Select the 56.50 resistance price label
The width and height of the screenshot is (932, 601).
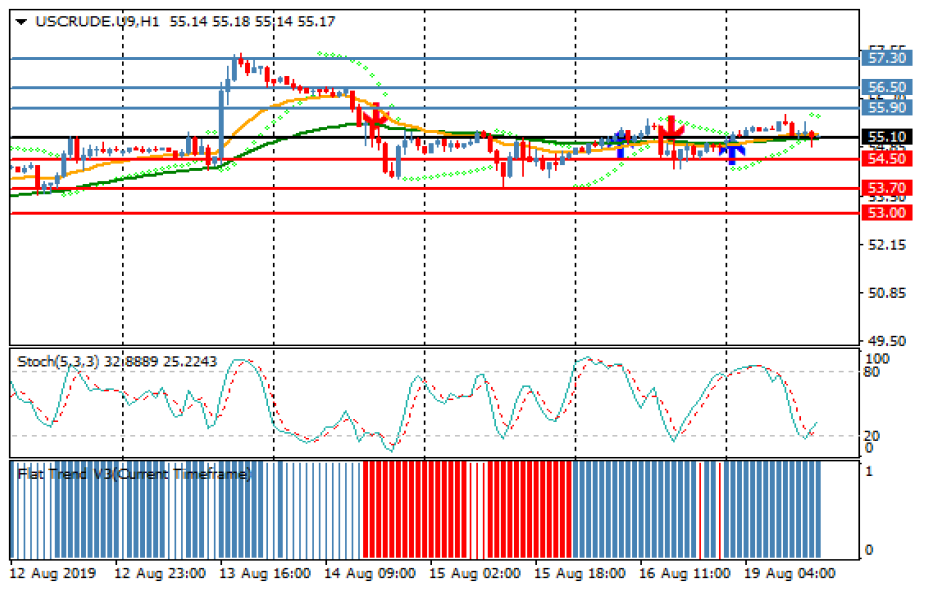(887, 88)
